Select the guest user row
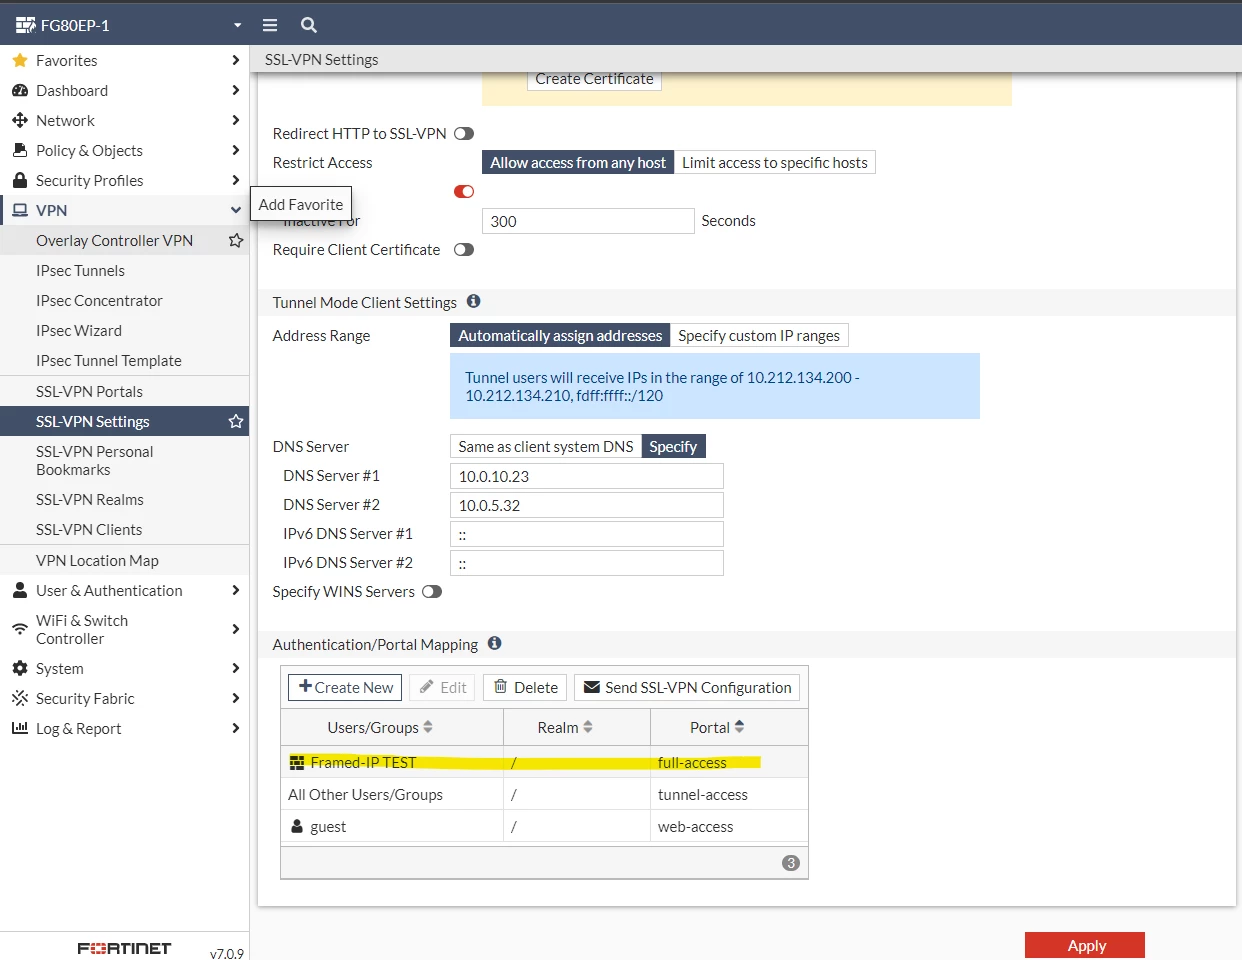Screen dimensions: 1242x960 point(544,826)
